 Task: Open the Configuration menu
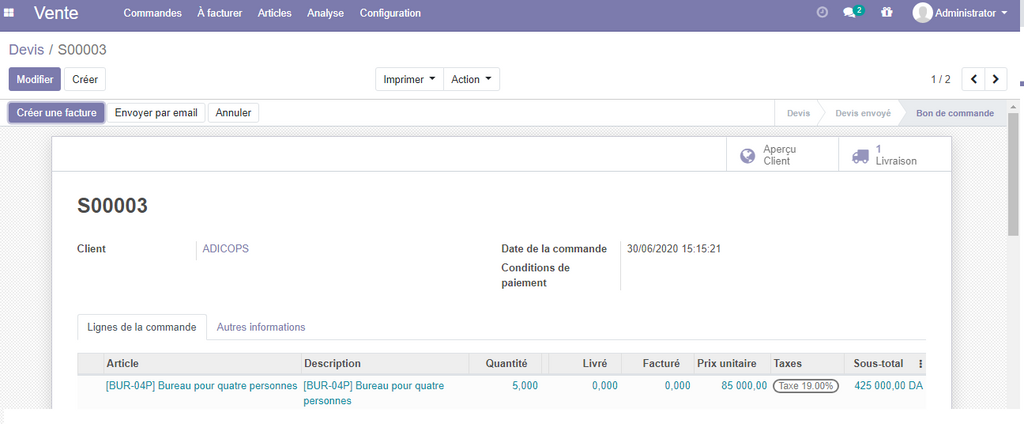click(390, 13)
